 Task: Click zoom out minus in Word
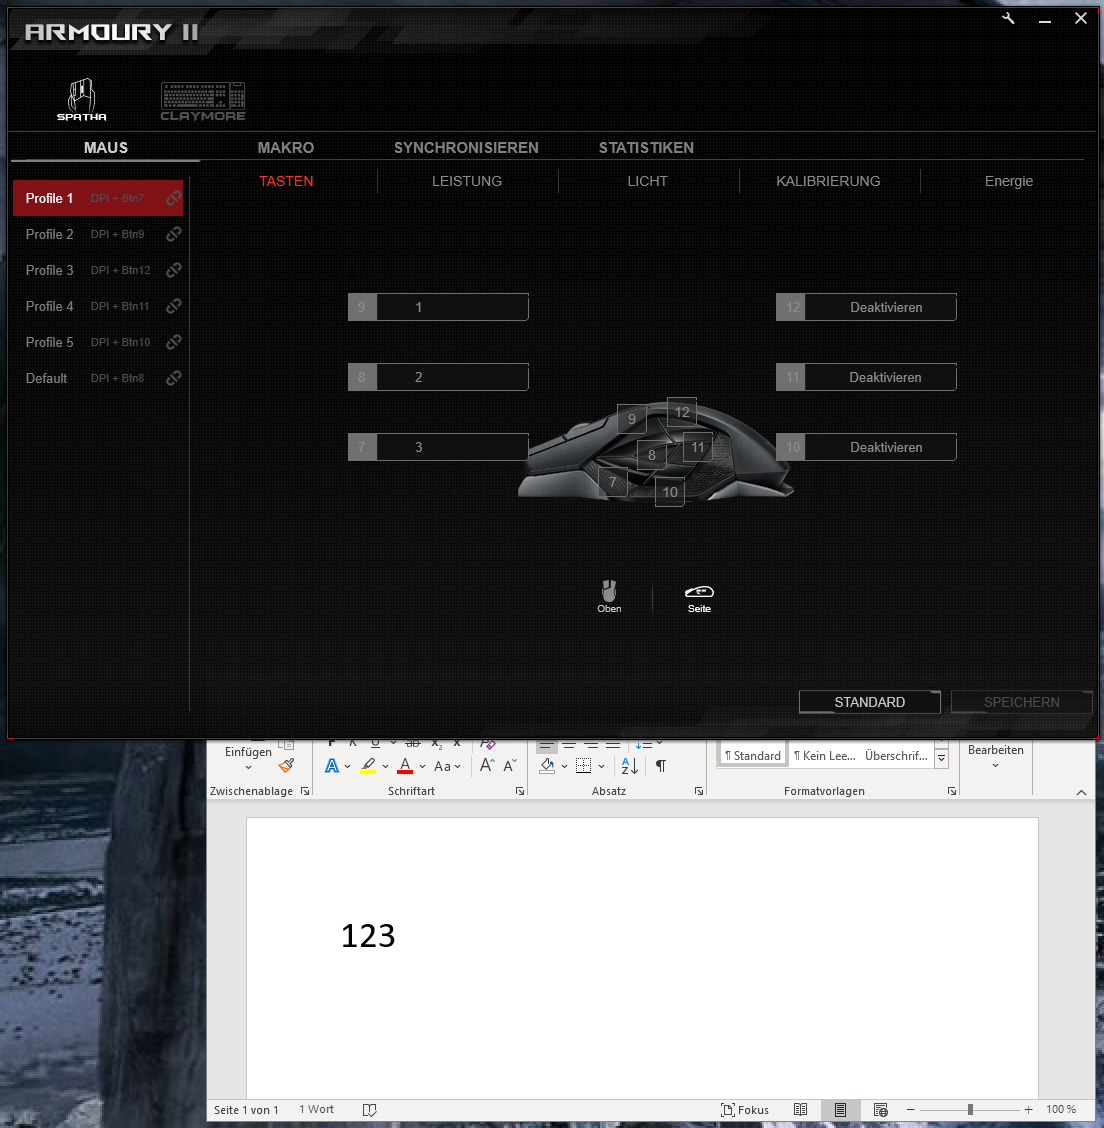click(911, 1110)
